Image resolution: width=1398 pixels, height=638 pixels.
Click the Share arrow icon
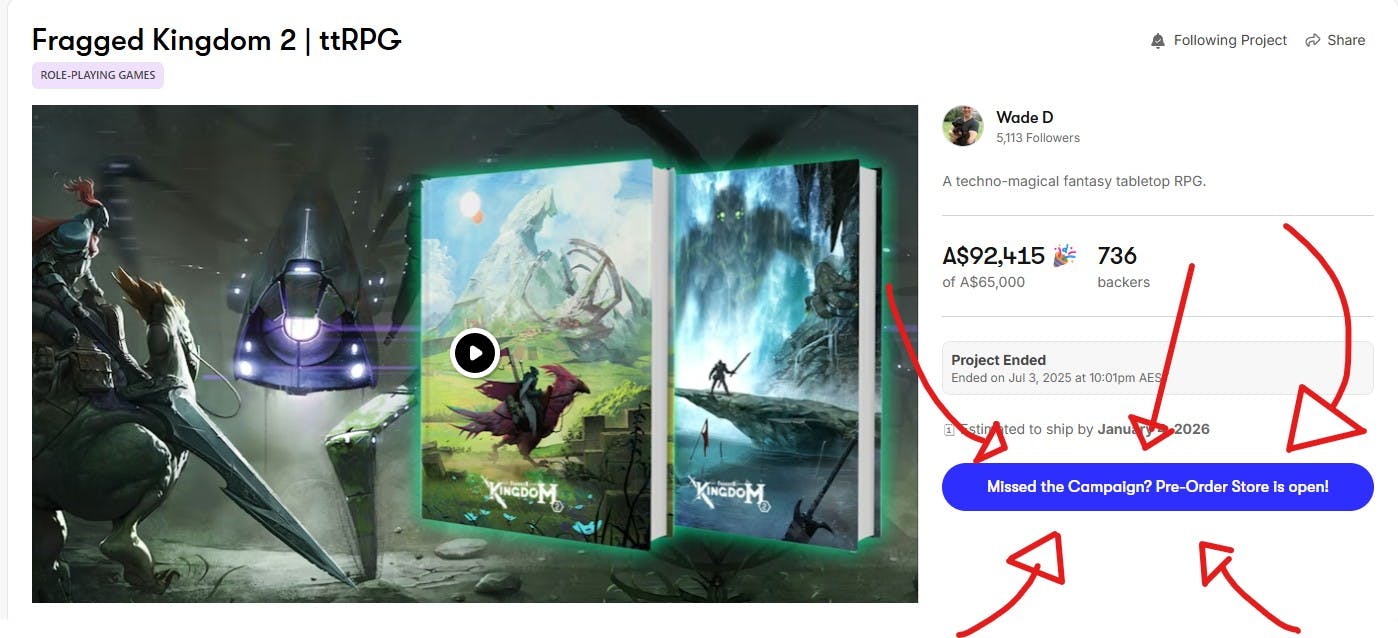point(1311,41)
